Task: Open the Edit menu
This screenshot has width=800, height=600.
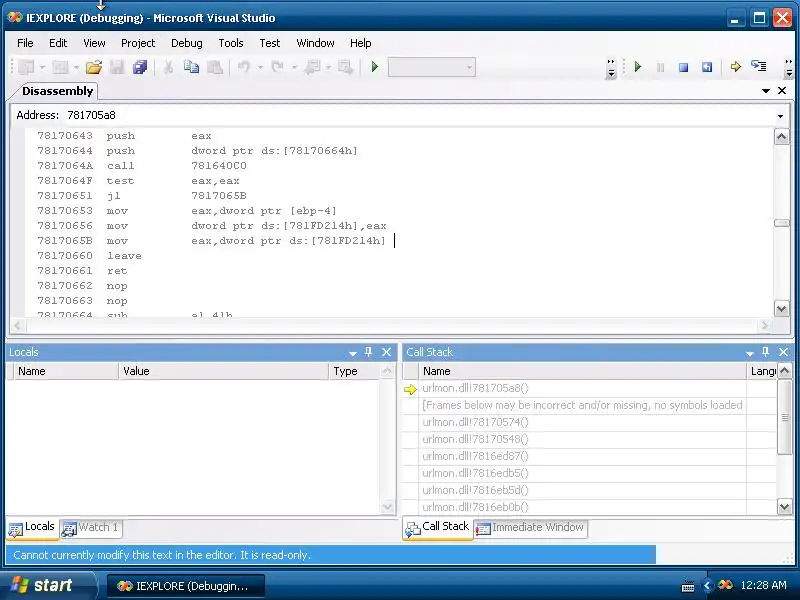Action: [x=58, y=43]
